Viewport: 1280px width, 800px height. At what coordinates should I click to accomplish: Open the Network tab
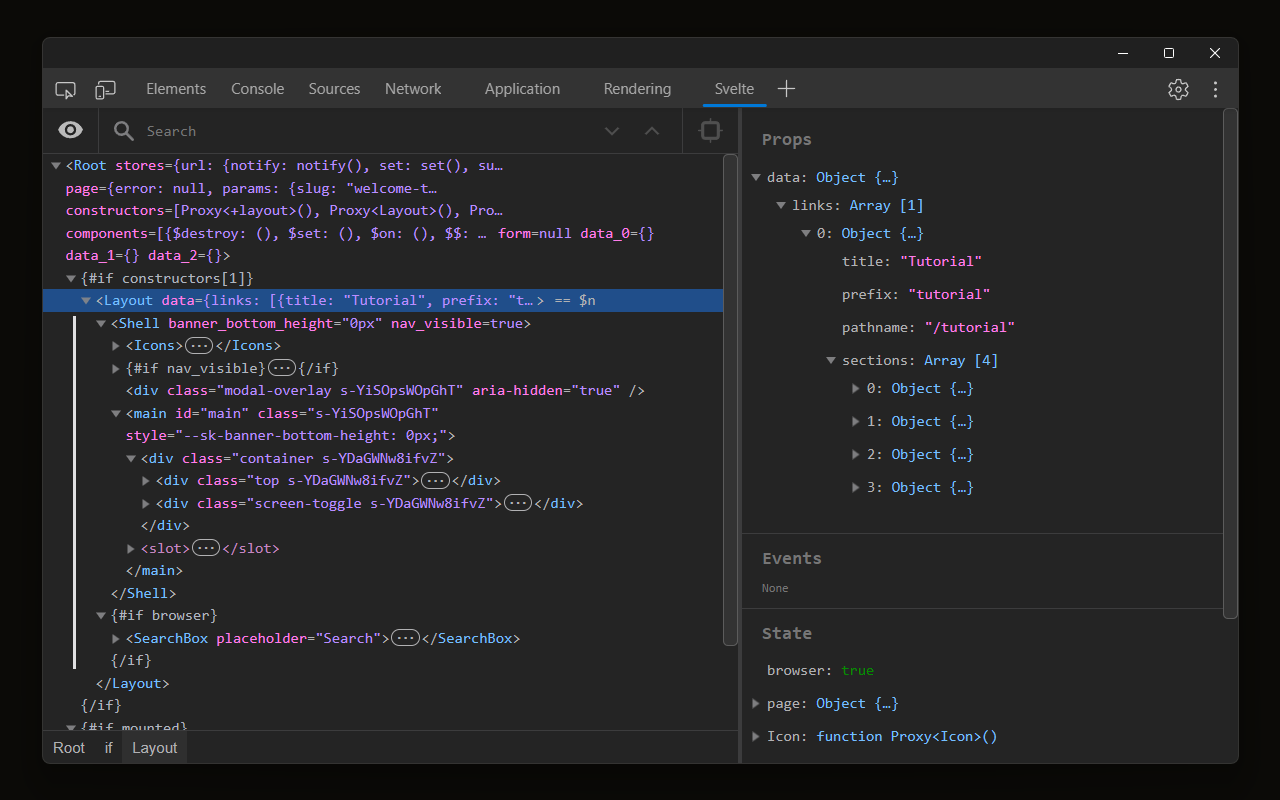[x=413, y=88]
